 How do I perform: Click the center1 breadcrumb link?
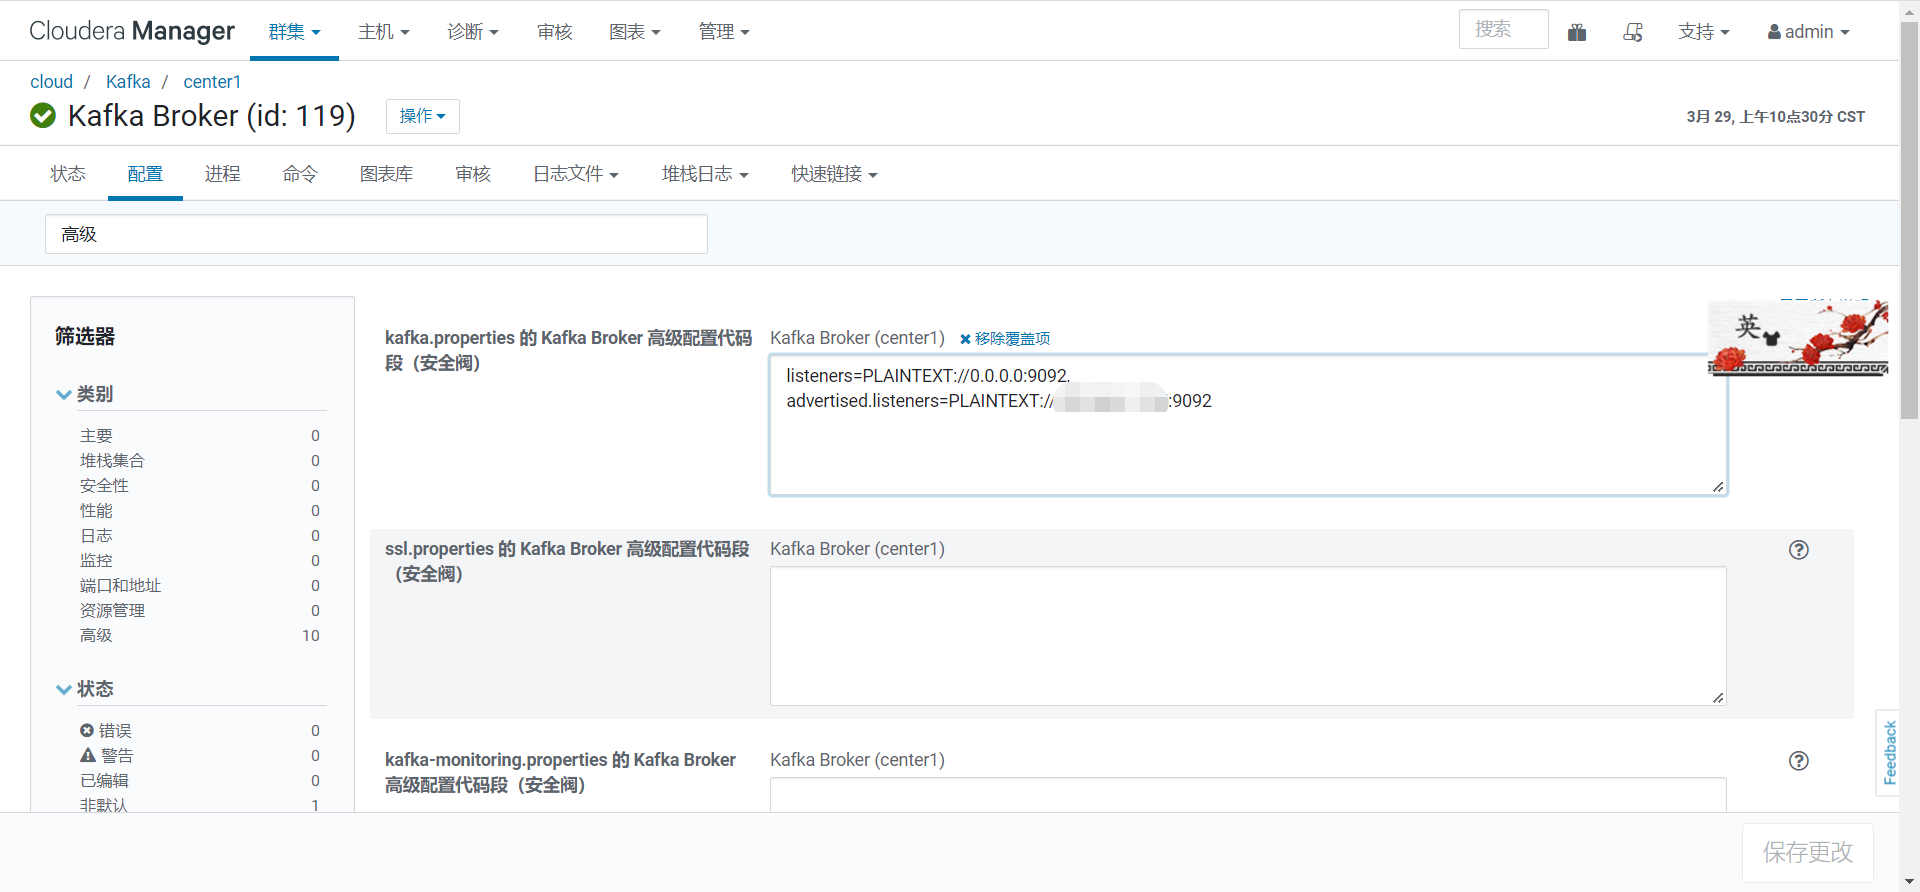click(x=212, y=82)
